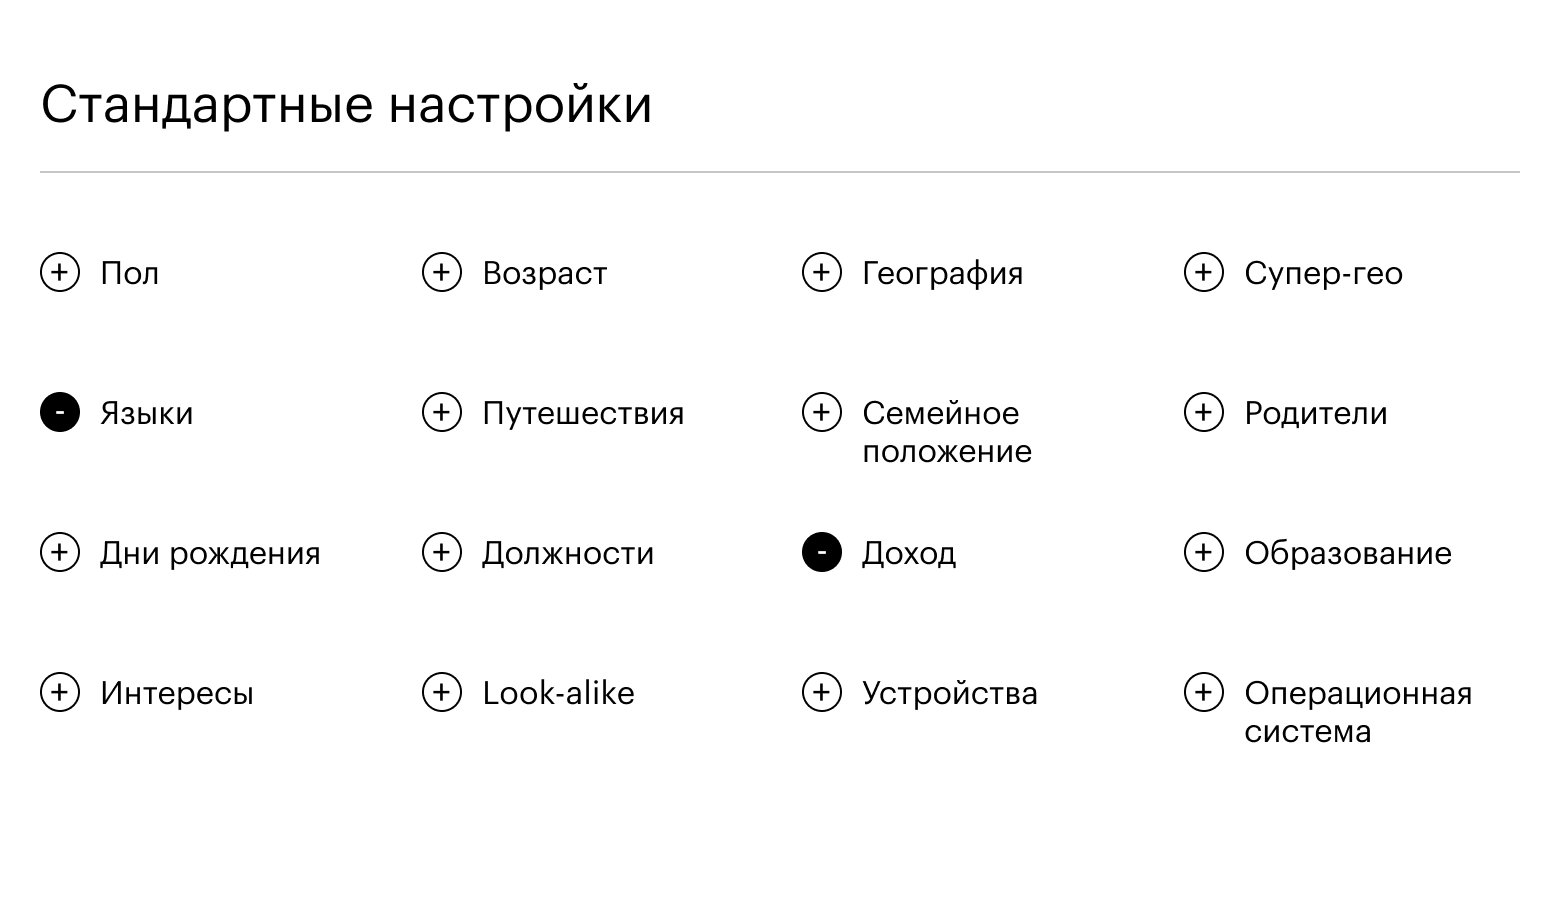Expand Устройства with its plus circle

point(822,692)
